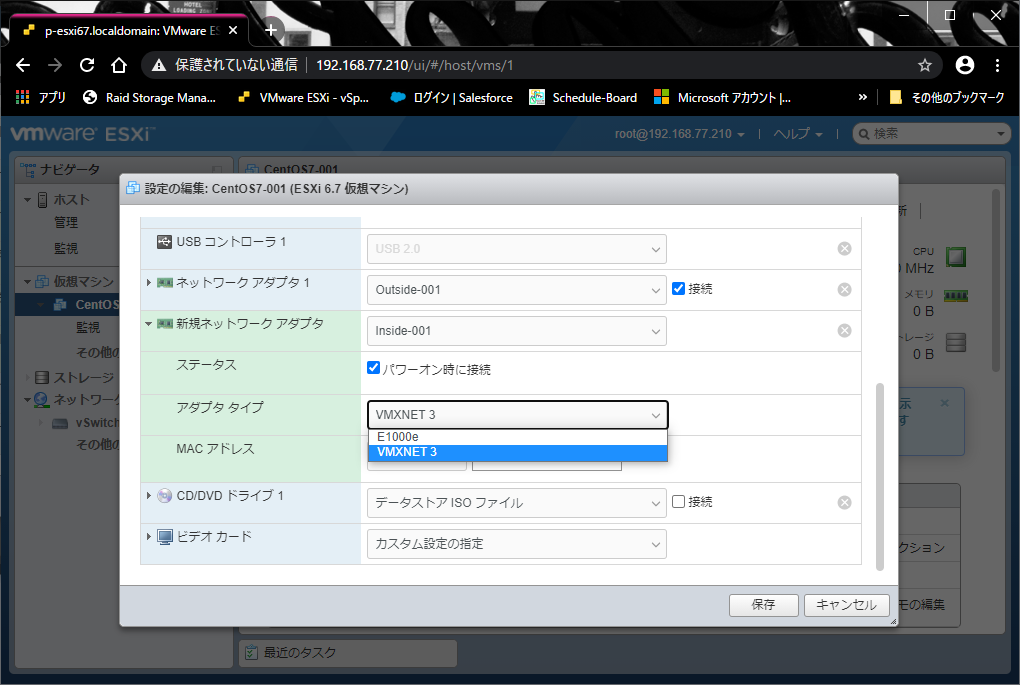1020x685 pixels.
Task: Select VMXNET 3 adapter type option
Action: [x=518, y=452]
